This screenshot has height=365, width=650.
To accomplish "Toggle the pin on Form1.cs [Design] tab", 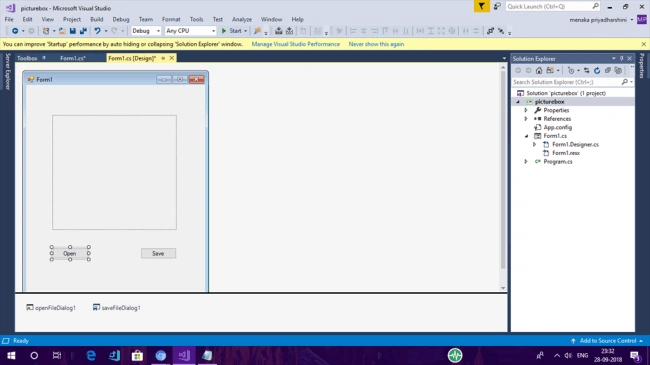I will tap(163, 58).
